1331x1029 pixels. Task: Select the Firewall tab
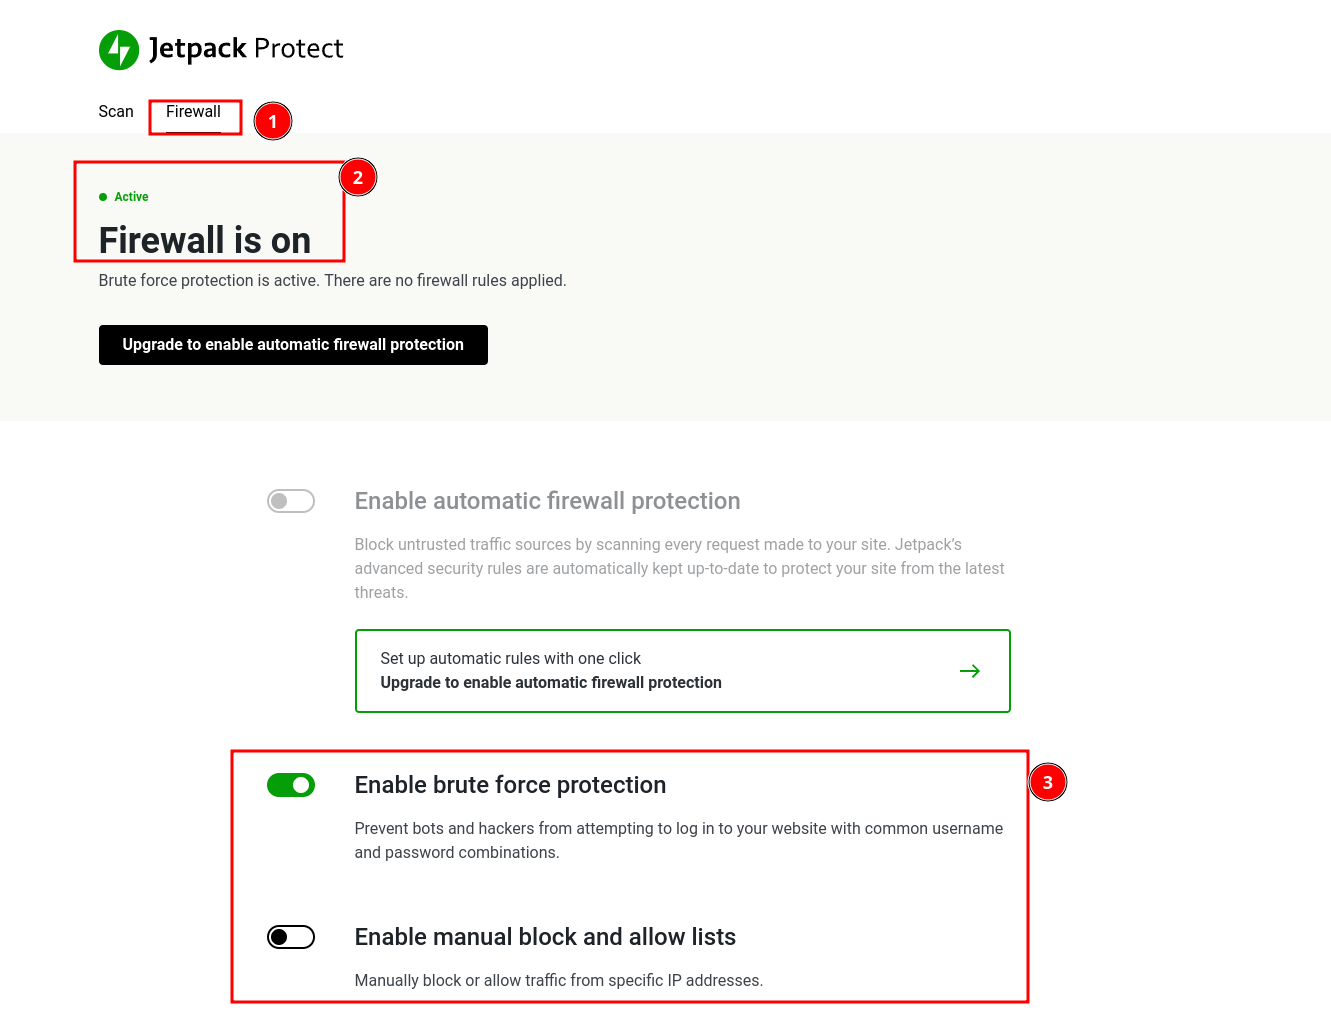(x=193, y=112)
